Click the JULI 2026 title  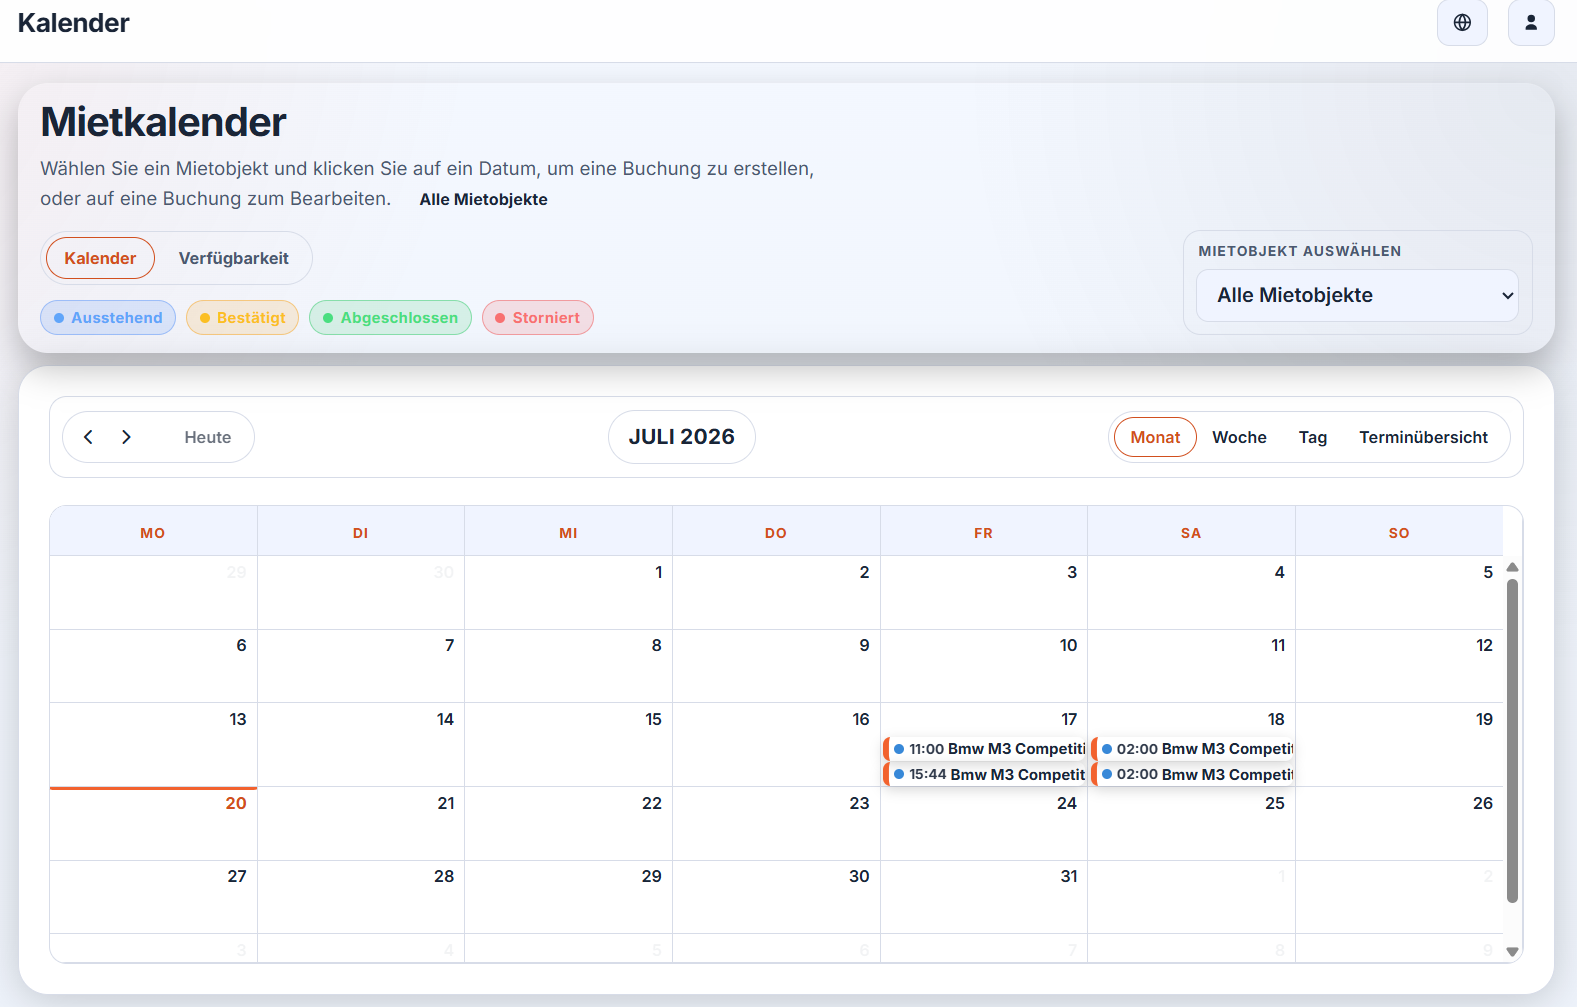[682, 437]
